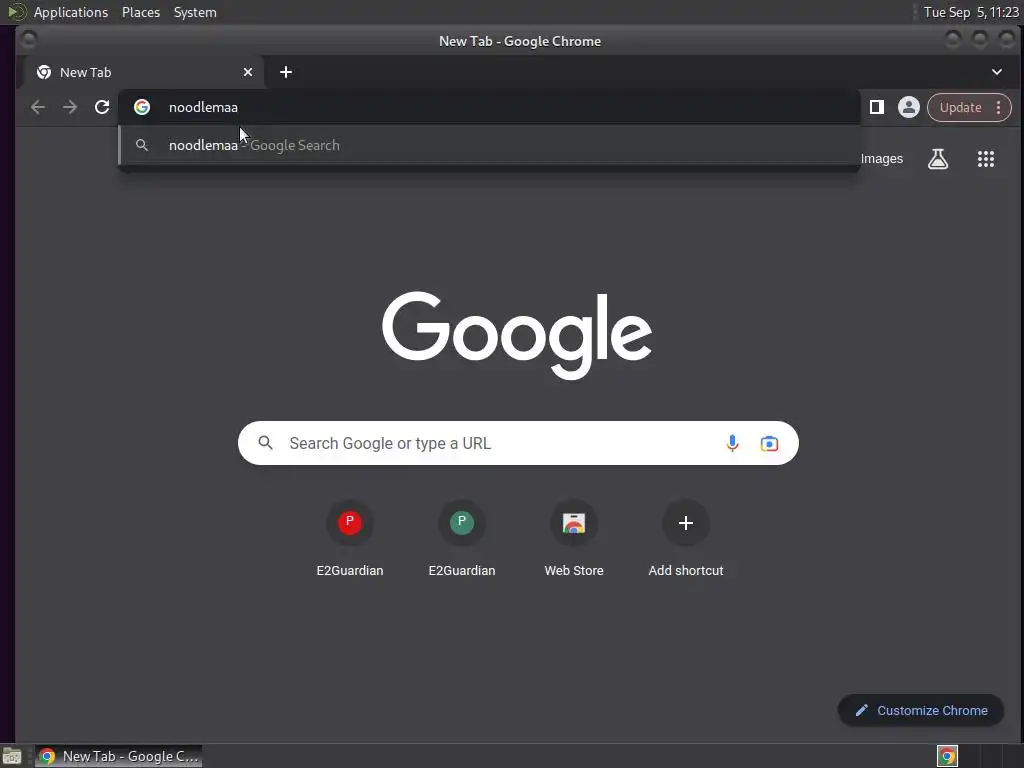Click the search box magnifier icon
Image resolution: width=1024 pixels, height=768 pixels.
(x=265, y=443)
